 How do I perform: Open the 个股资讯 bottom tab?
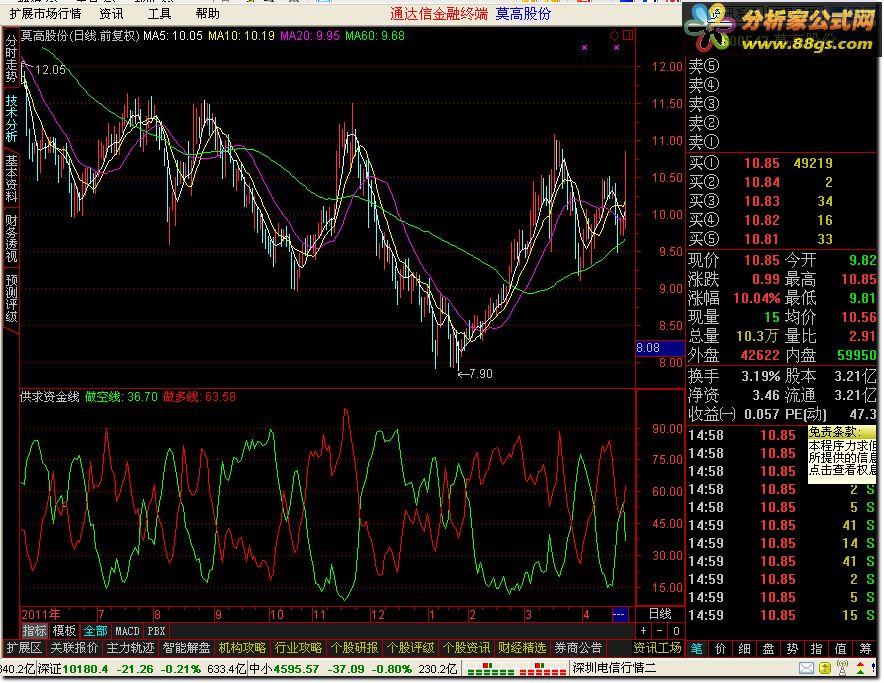click(466, 647)
